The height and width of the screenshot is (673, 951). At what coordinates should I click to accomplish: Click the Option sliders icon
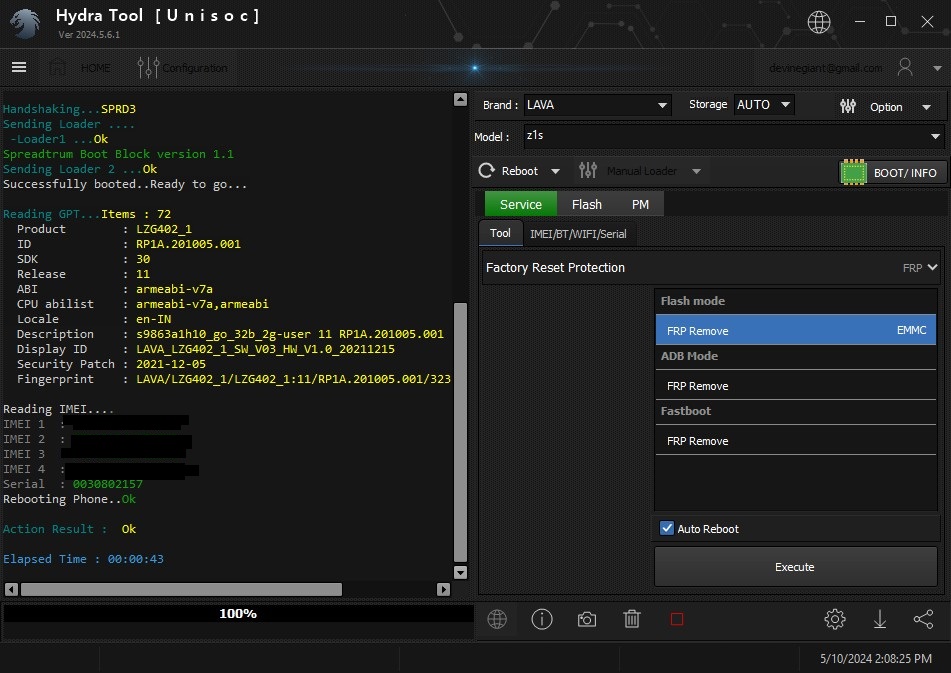(847, 107)
